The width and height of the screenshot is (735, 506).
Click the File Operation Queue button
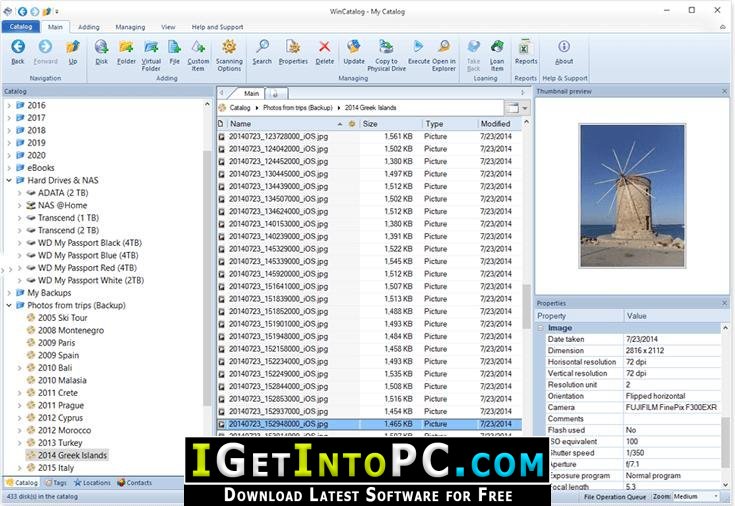point(616,496)
